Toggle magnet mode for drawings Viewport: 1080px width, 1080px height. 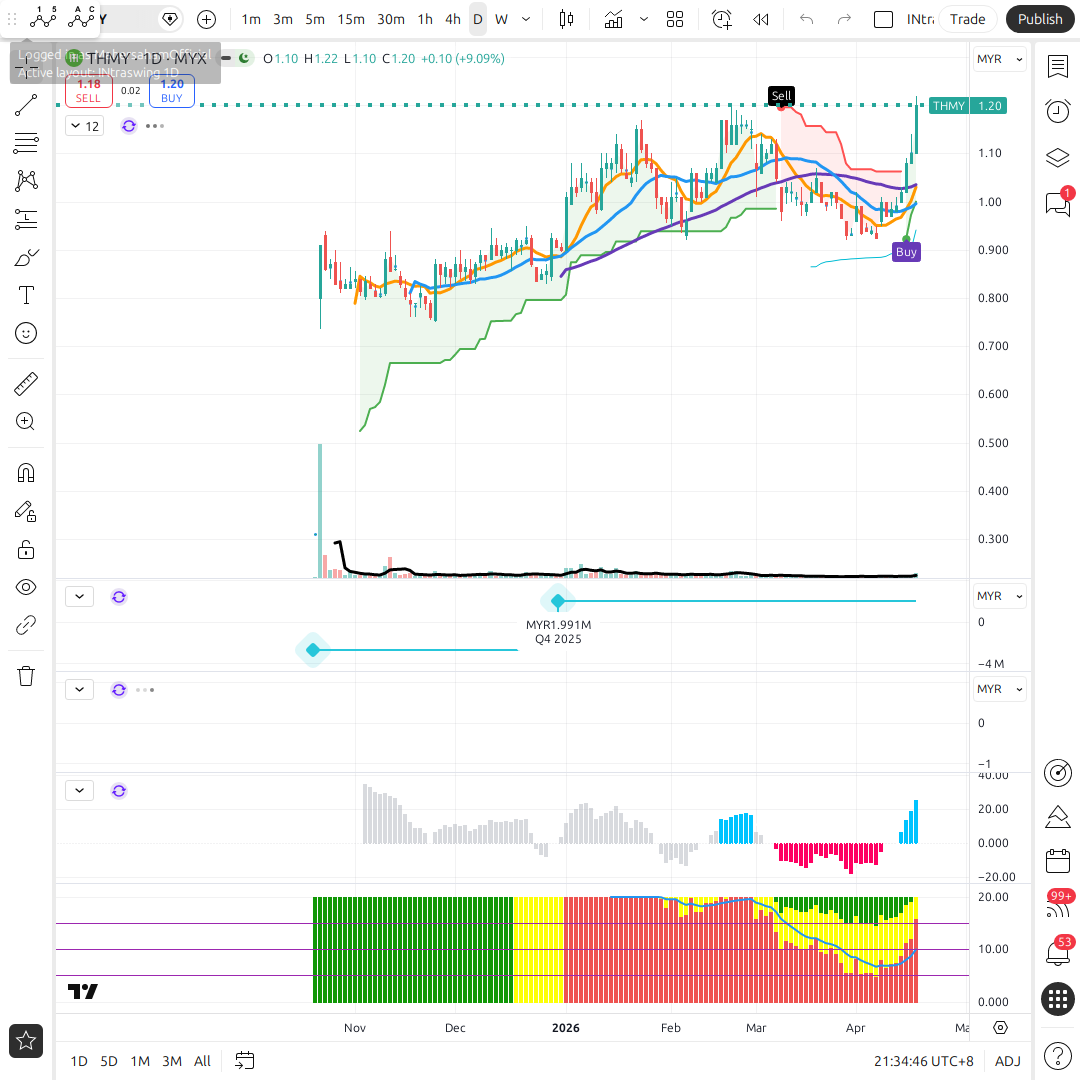click(x=26, y=473)
